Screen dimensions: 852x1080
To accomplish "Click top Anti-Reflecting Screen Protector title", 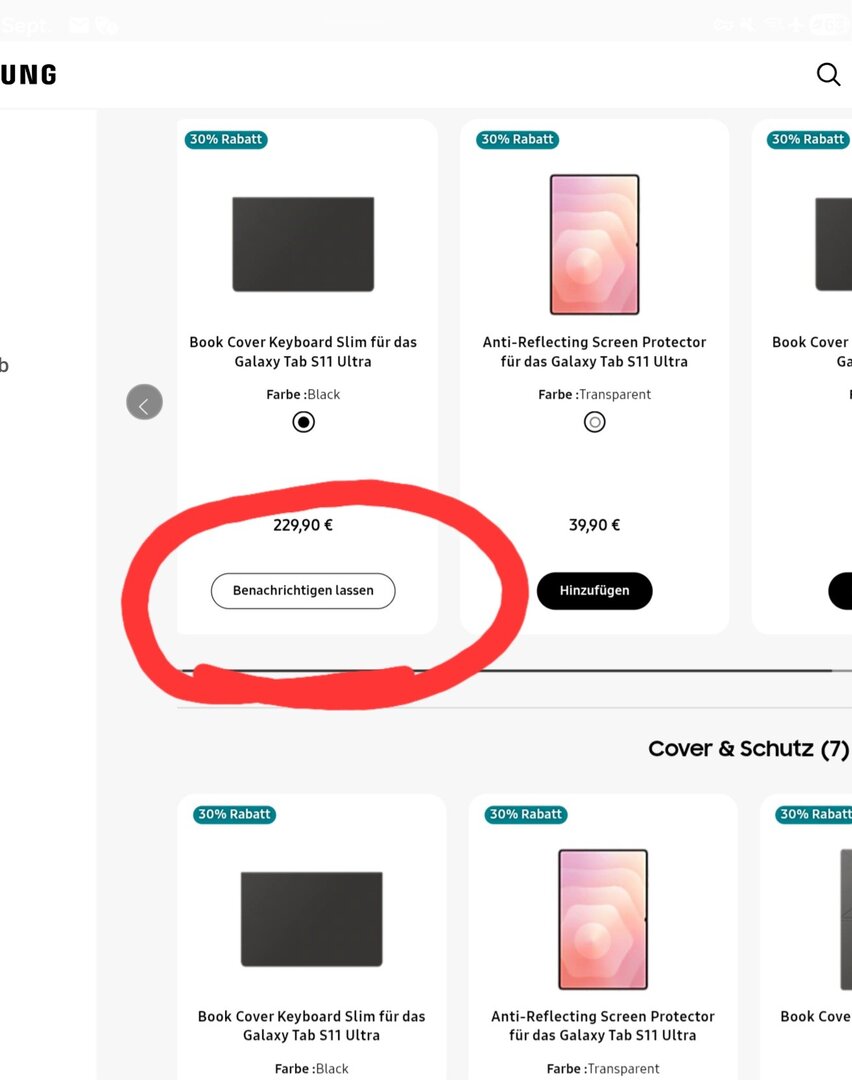I will point(595,352).
